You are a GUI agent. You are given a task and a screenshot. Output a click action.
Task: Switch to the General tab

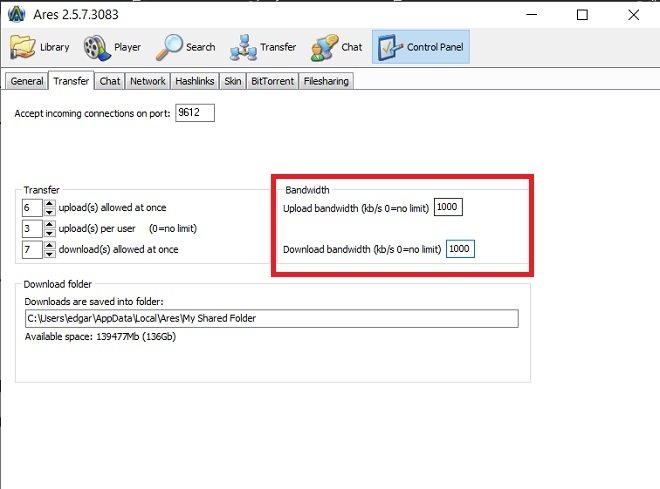tap(27, 81)
